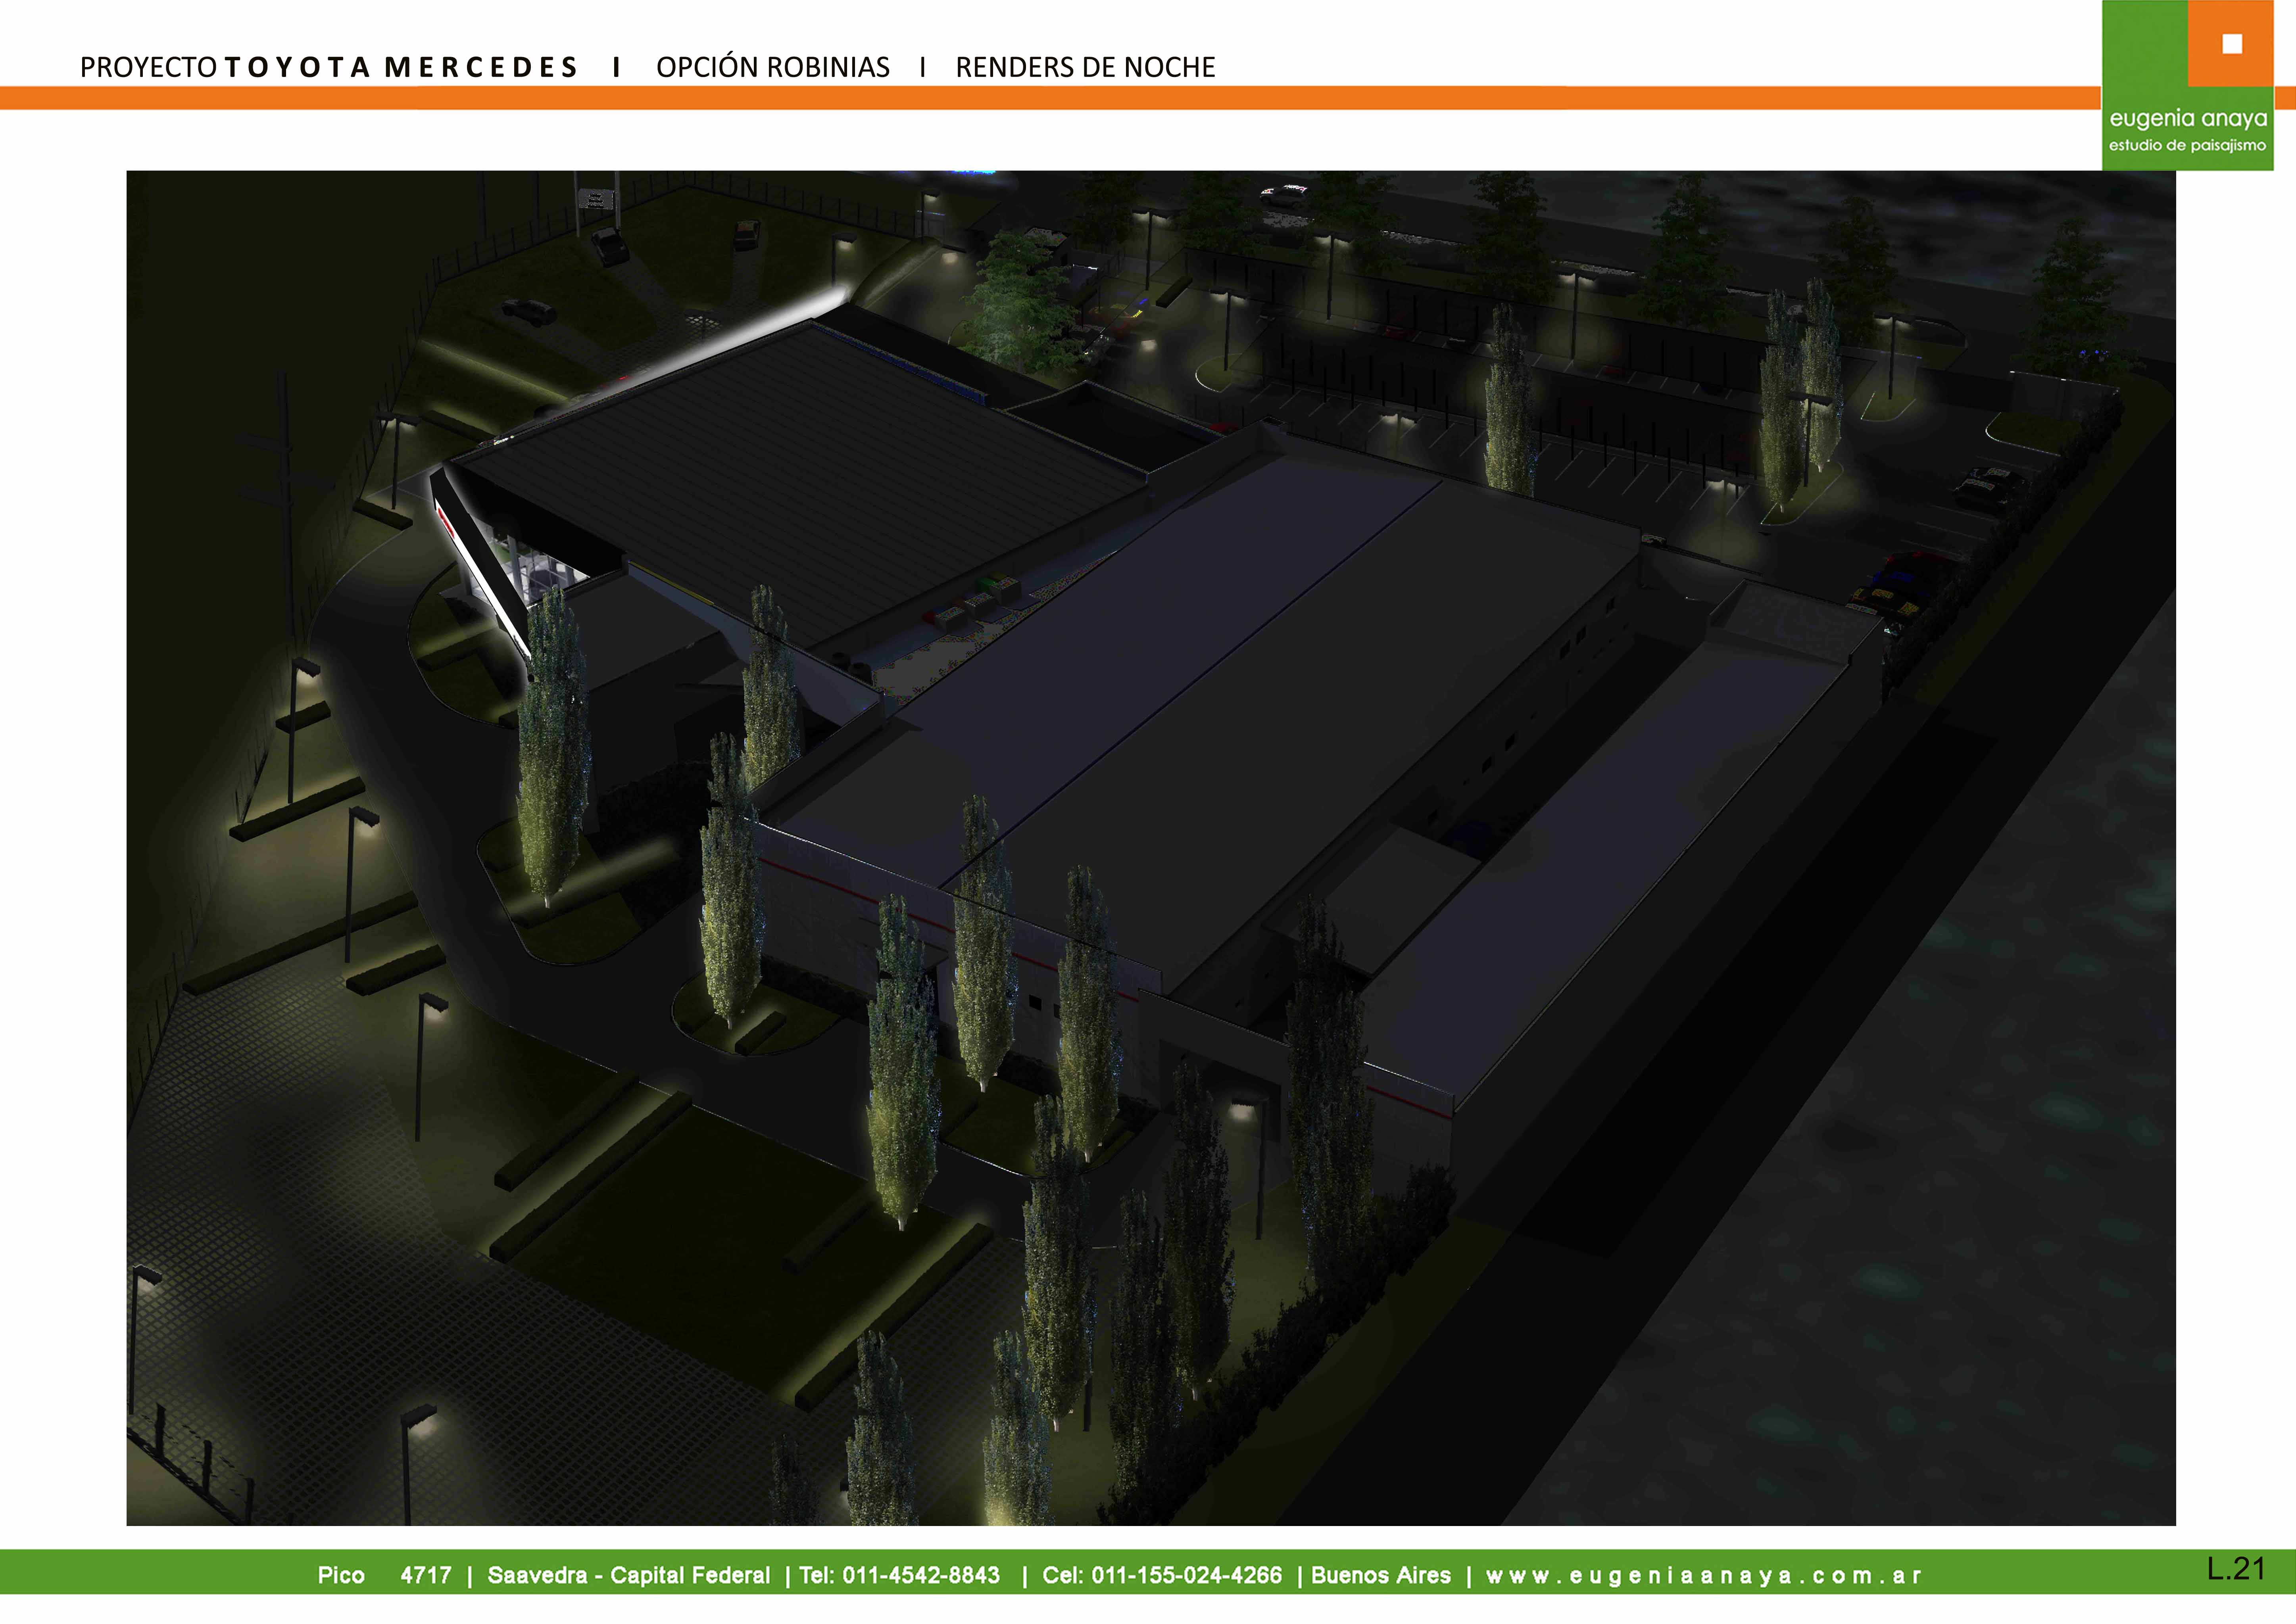
Task: Click the night render aerial image
Action: point(1151,848)
